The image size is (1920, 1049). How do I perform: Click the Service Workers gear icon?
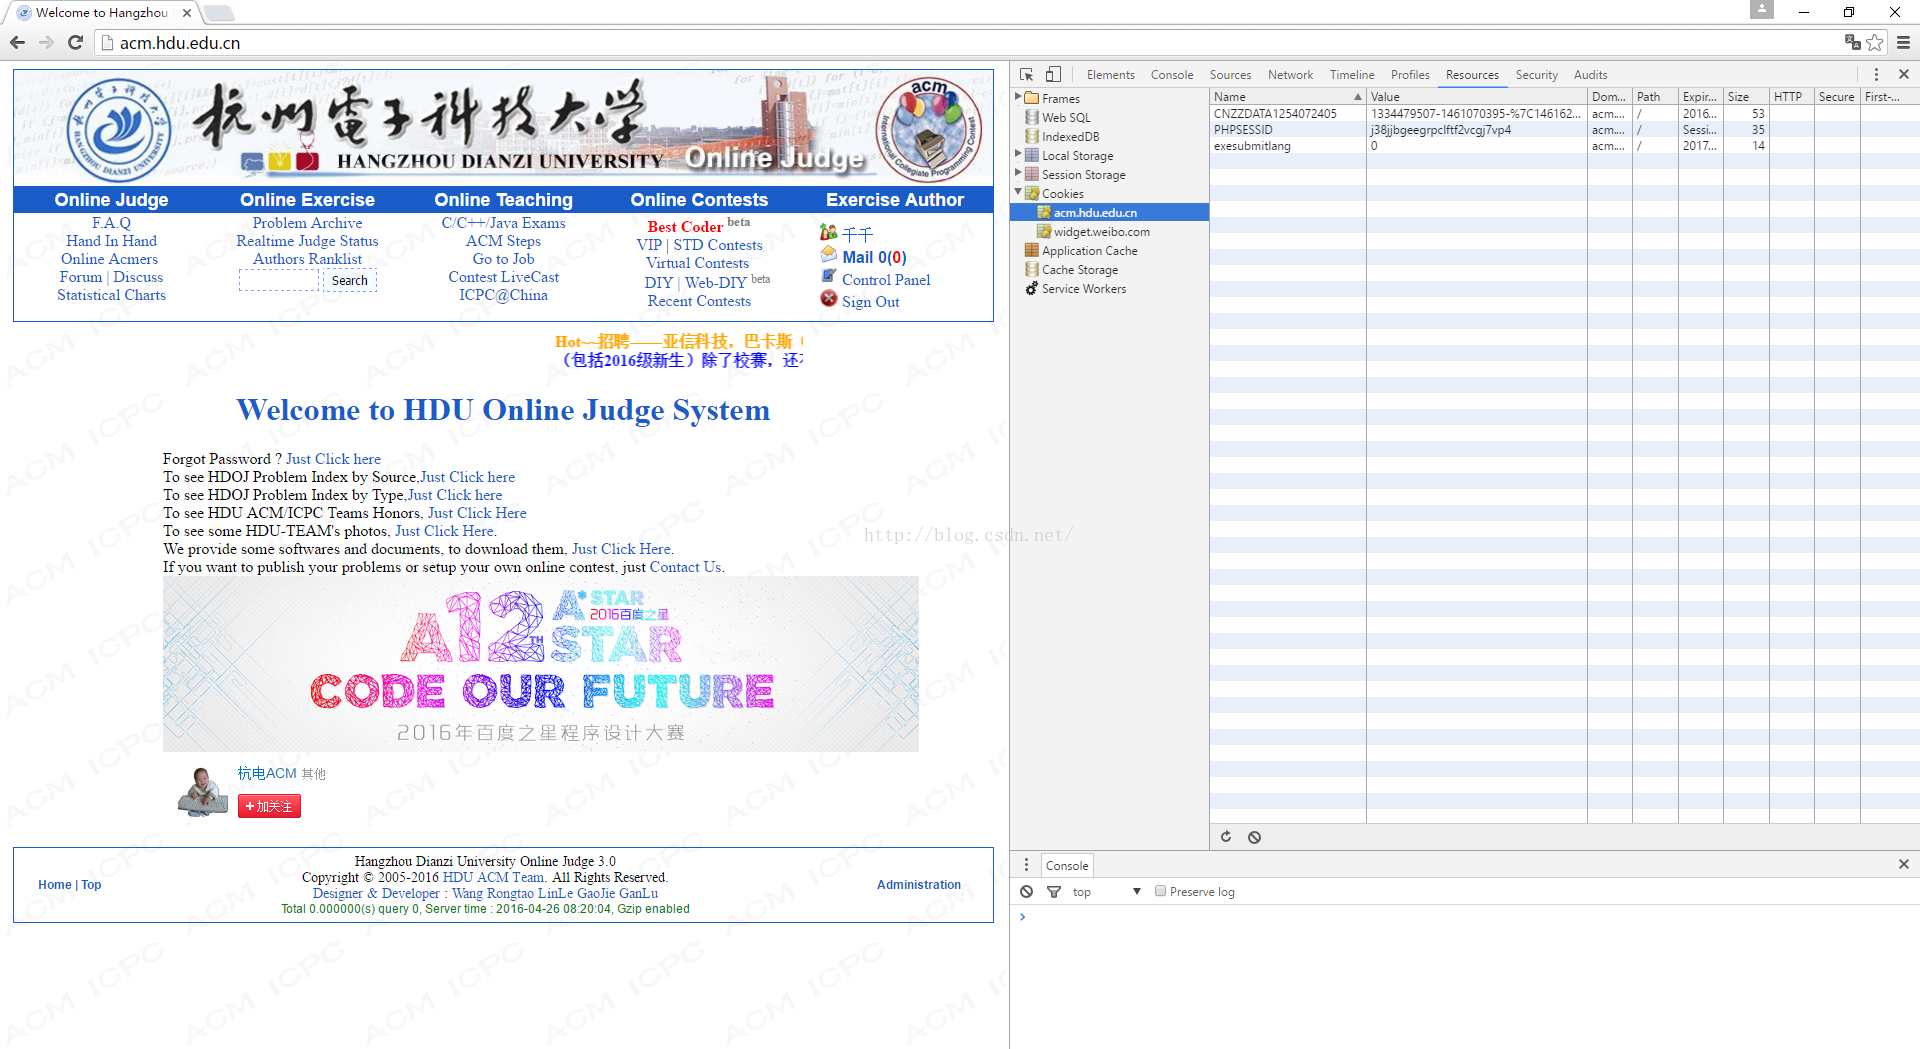point(1032,289)
